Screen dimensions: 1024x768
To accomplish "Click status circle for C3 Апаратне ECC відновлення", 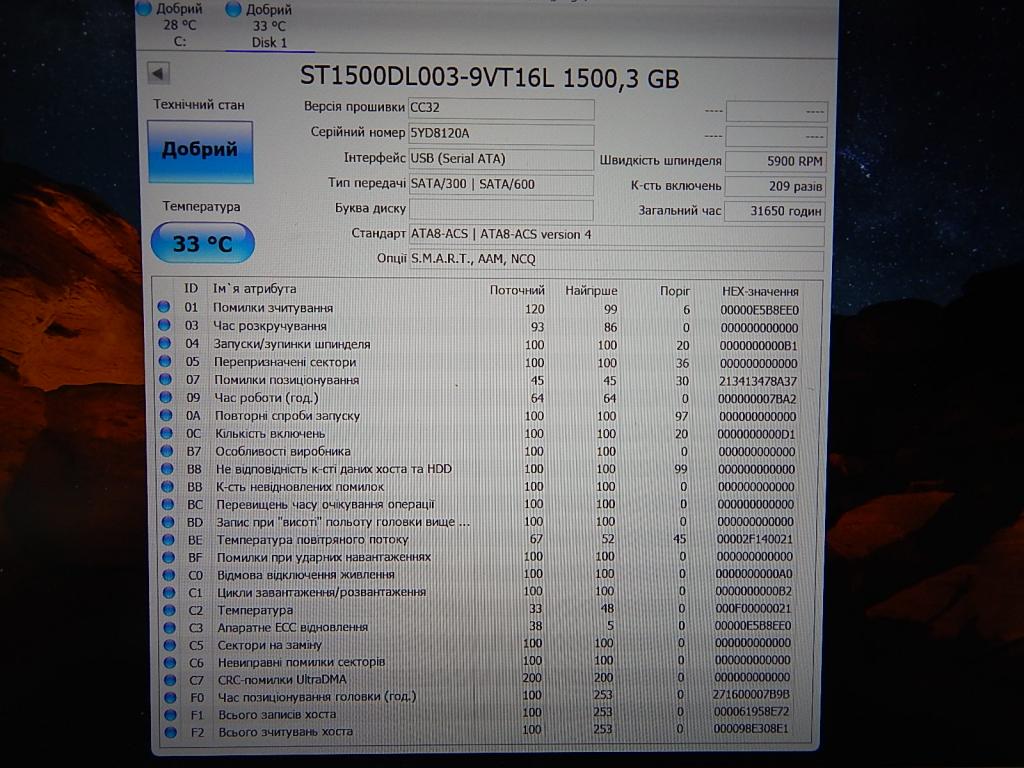I will click(x=170, y=628).
